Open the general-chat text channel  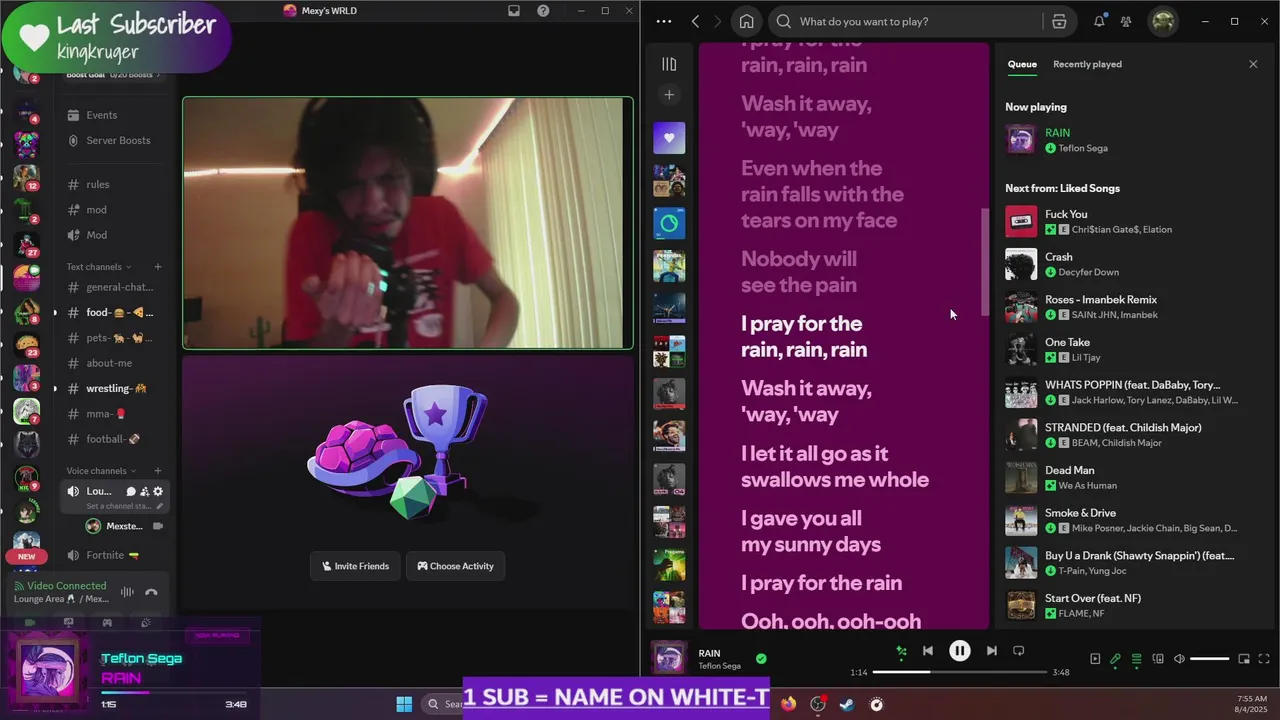116,287
